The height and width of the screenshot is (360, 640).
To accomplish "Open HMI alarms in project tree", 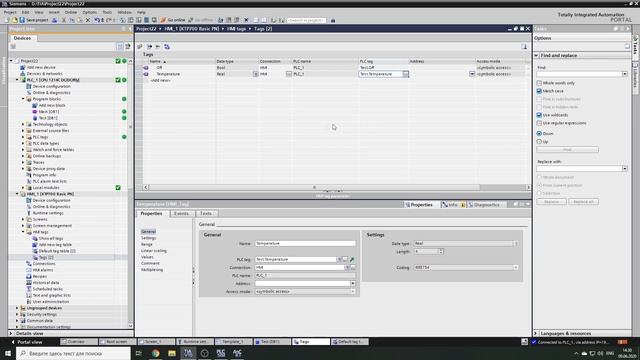I will (43, 270).
